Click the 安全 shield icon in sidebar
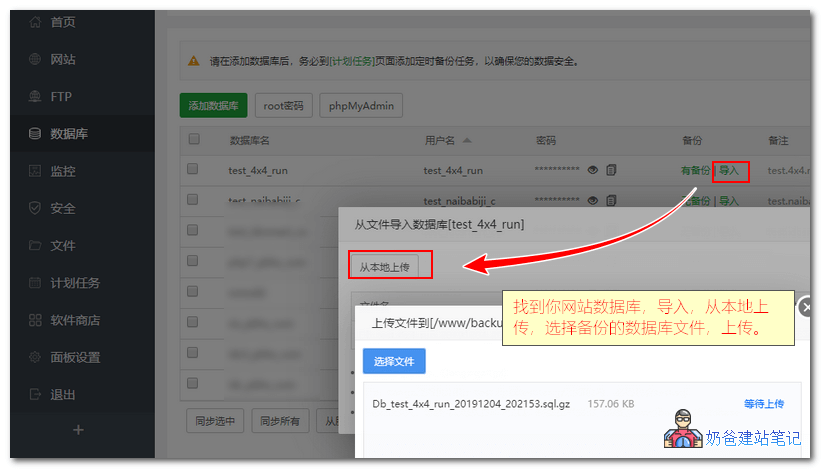 tap(35, 208)
